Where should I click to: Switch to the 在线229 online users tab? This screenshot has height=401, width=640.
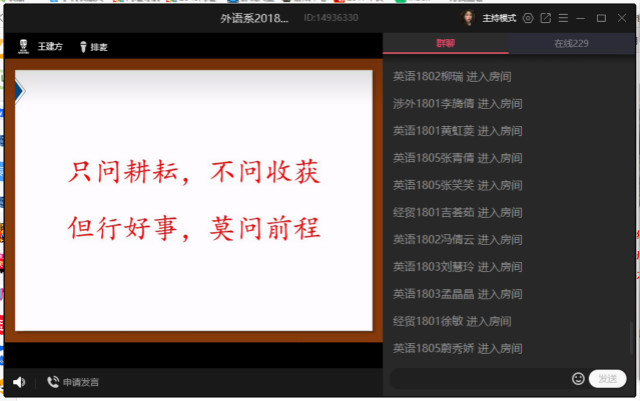tap(571, 43)
